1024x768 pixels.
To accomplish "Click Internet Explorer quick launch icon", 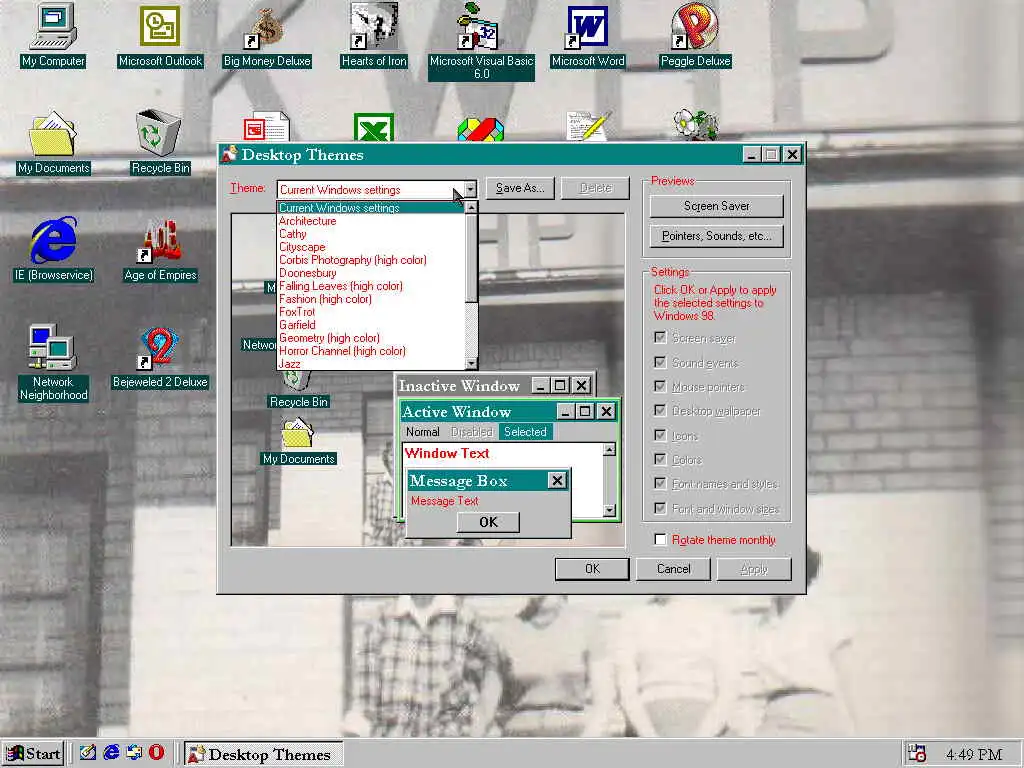I will [x=112, y=752].
